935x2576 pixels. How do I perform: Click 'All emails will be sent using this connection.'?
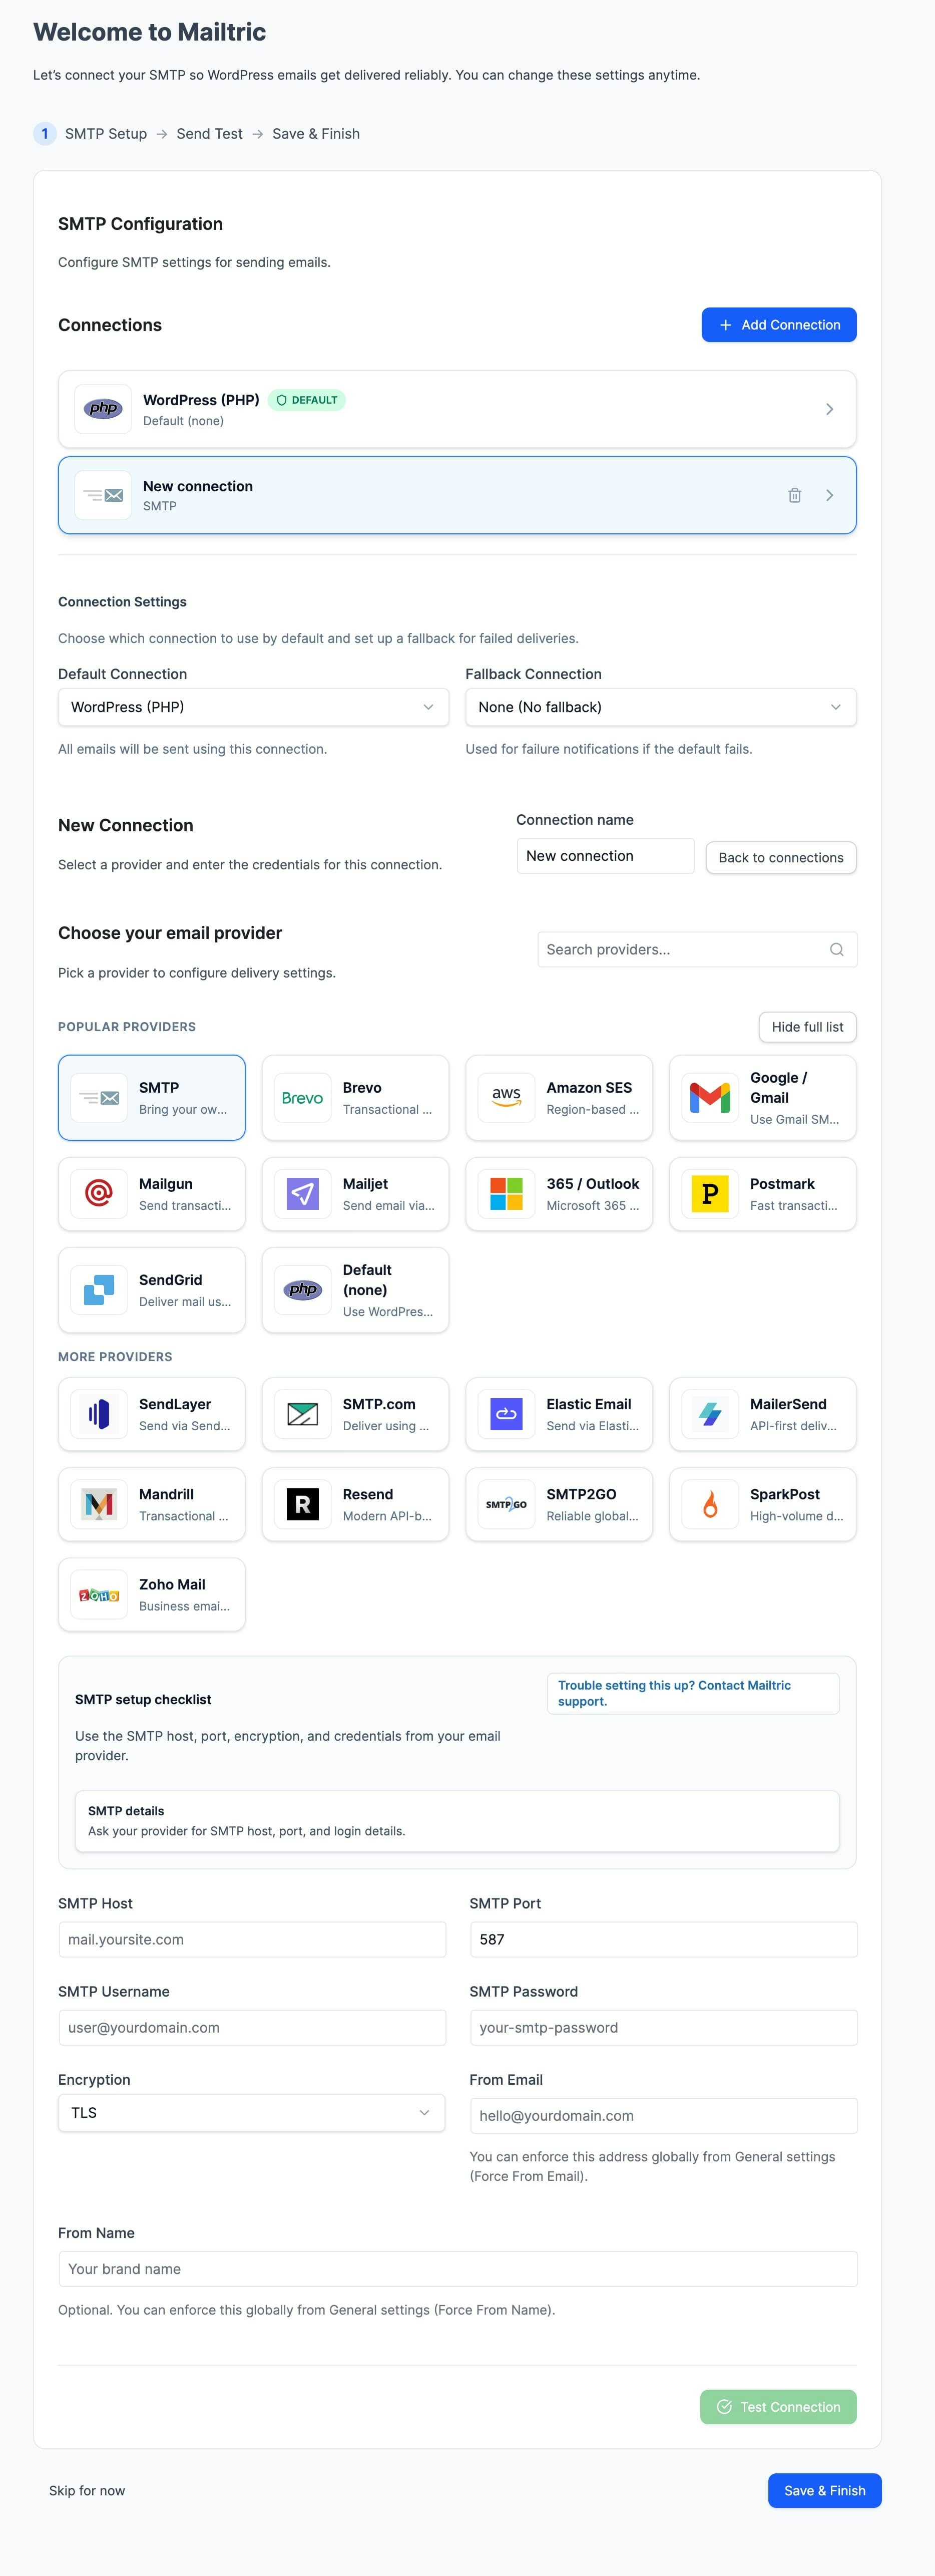[192, 749]
